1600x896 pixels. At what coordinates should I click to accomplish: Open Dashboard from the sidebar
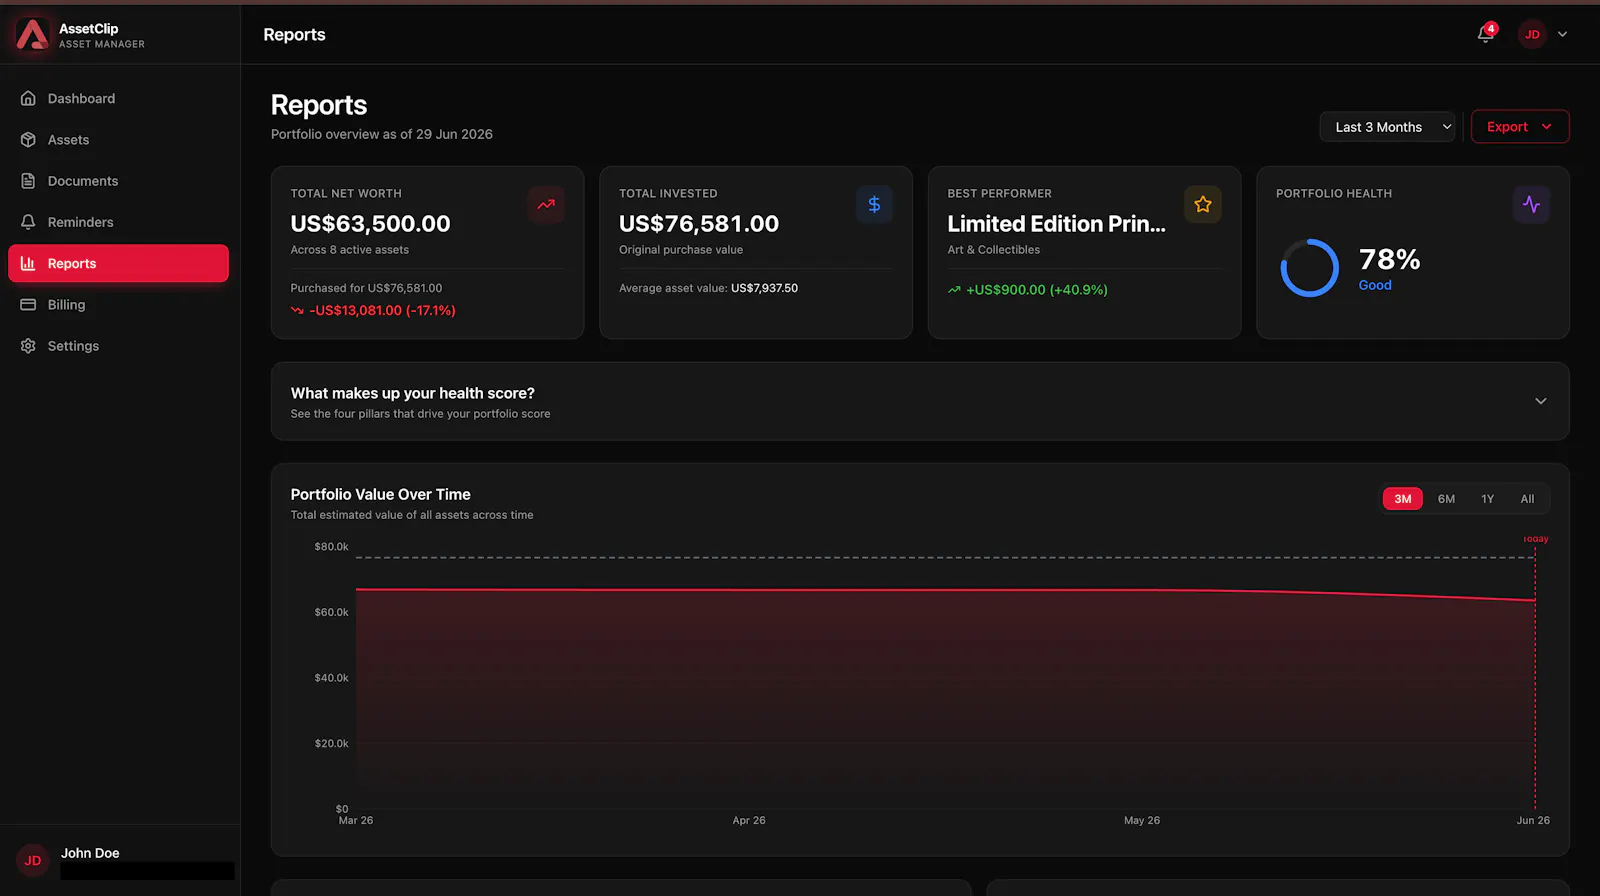(118, 98)
